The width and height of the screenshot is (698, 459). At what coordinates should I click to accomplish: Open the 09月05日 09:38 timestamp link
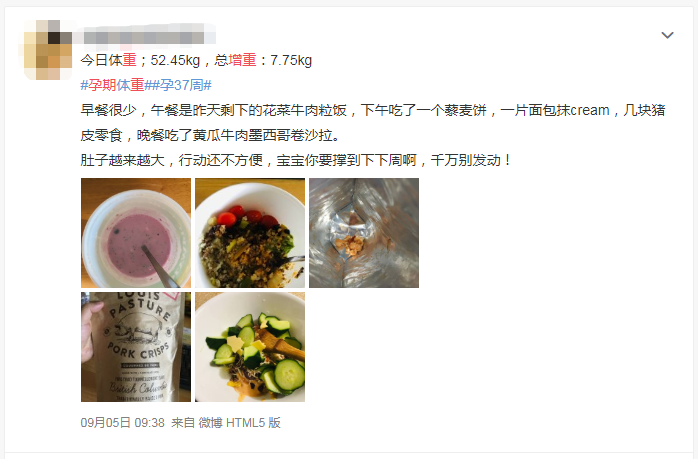pos(122,422)
